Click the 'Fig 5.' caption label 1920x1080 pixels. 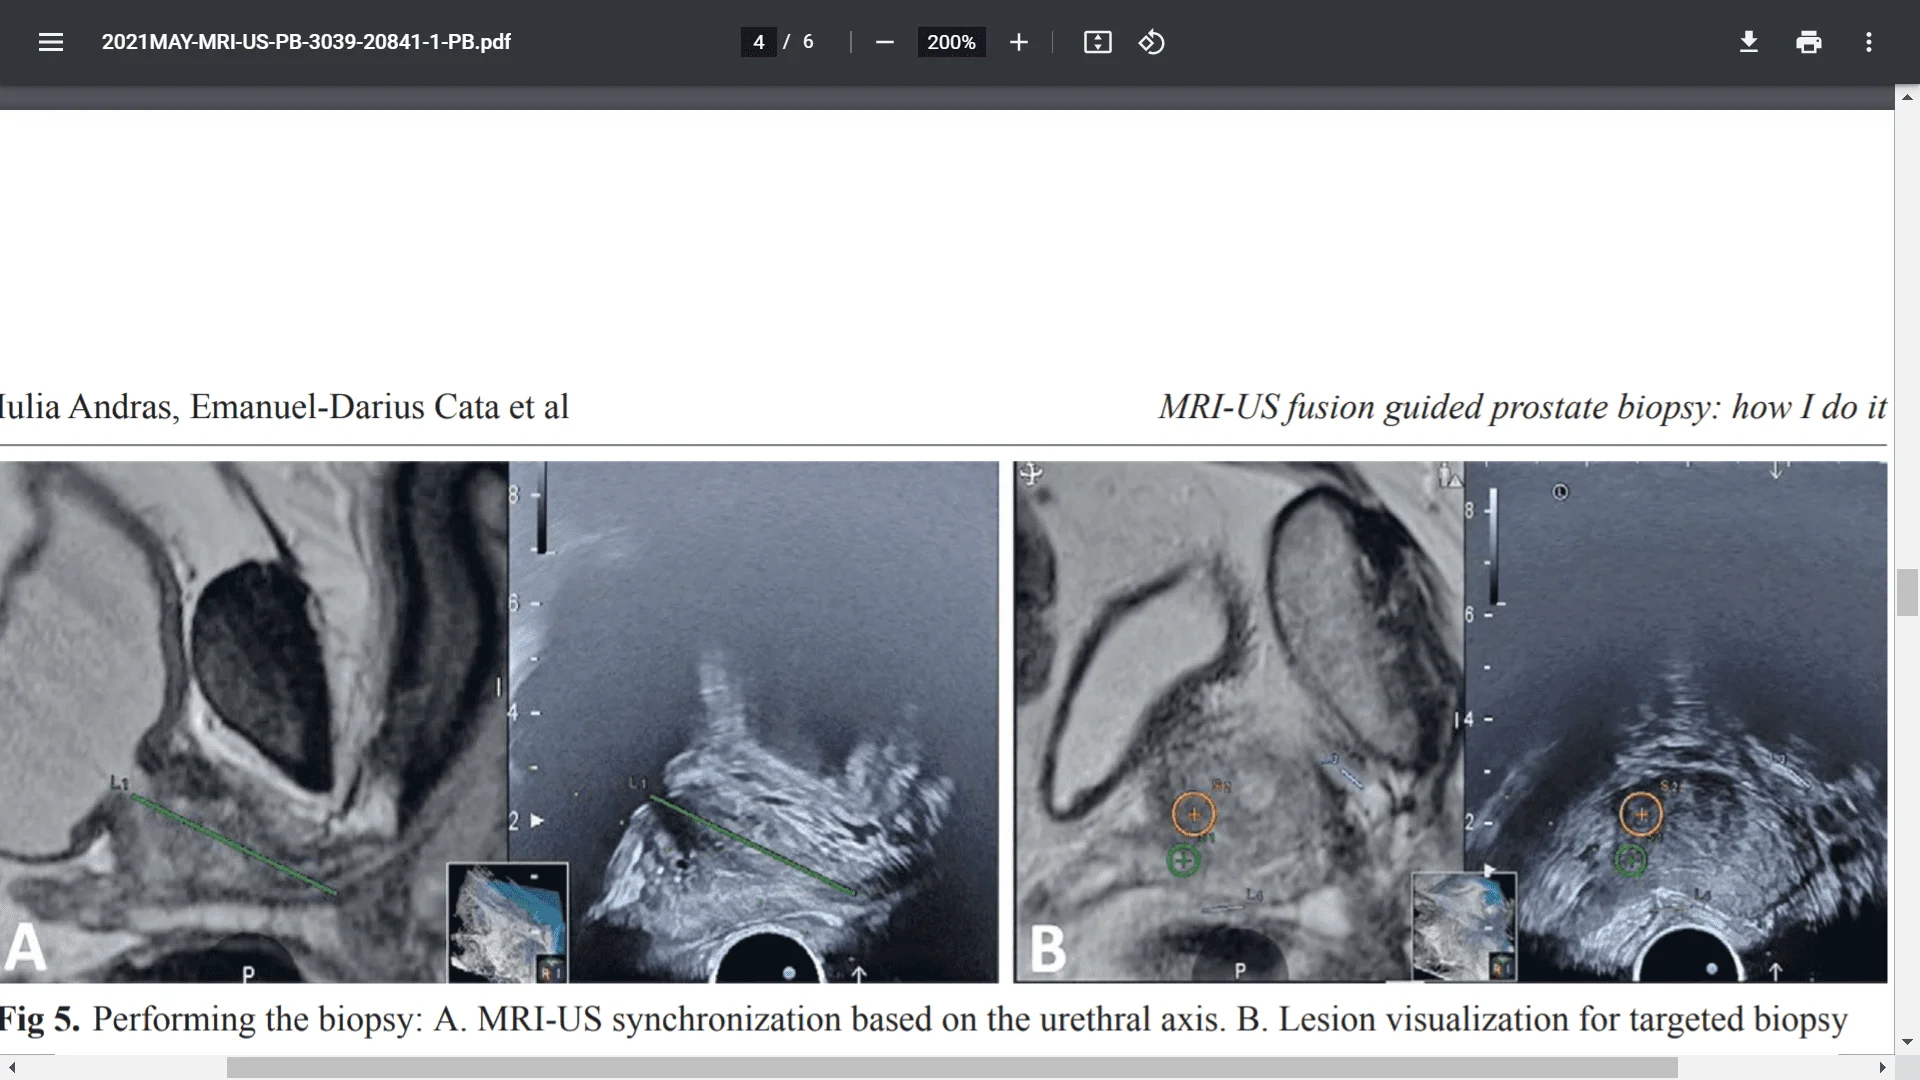point(39,1019)
